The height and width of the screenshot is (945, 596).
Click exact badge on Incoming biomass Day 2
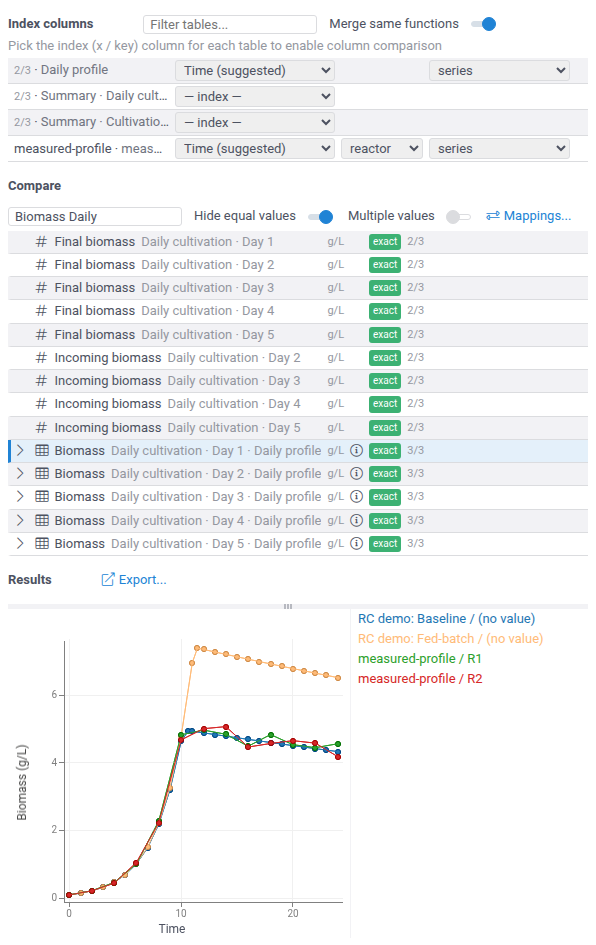coord(384,357)
